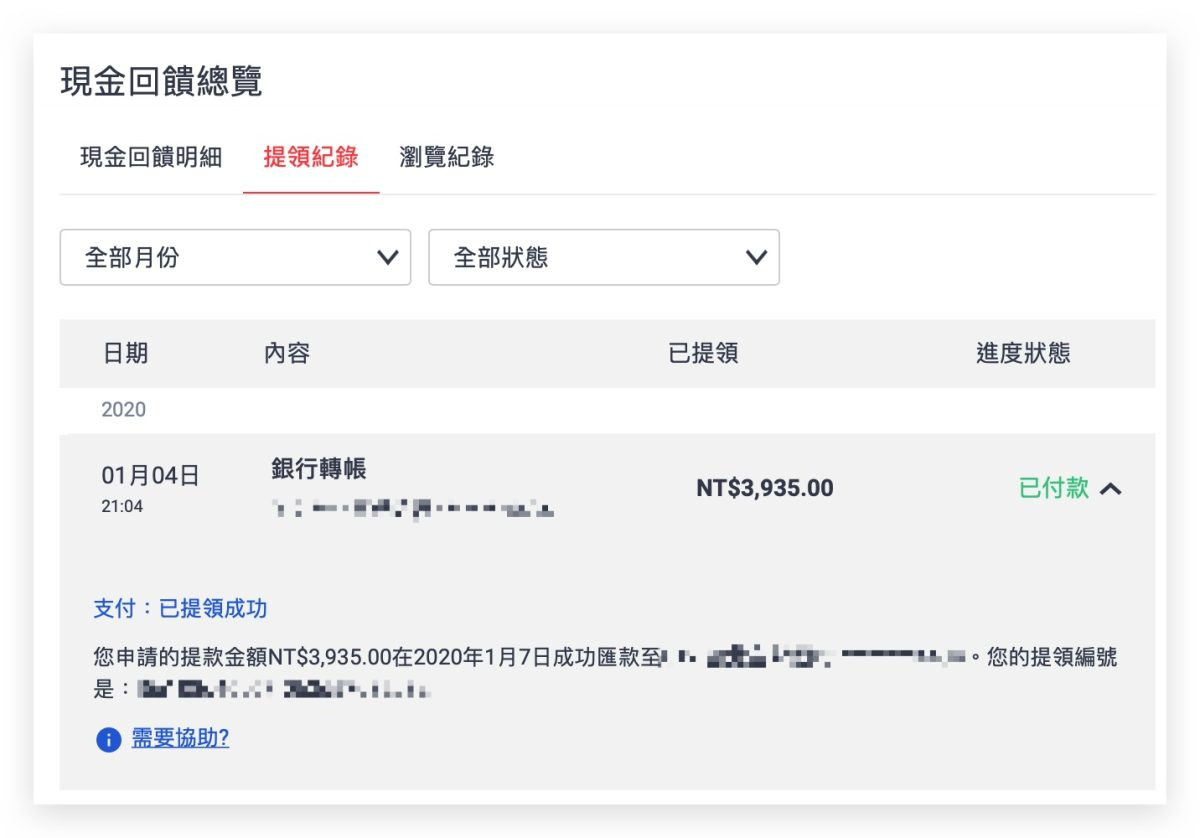The width and height of the screenshot is (1200, 838).
Task: Go to the 瀏覽紀錄 tab
Action: (x=446, y=157)
